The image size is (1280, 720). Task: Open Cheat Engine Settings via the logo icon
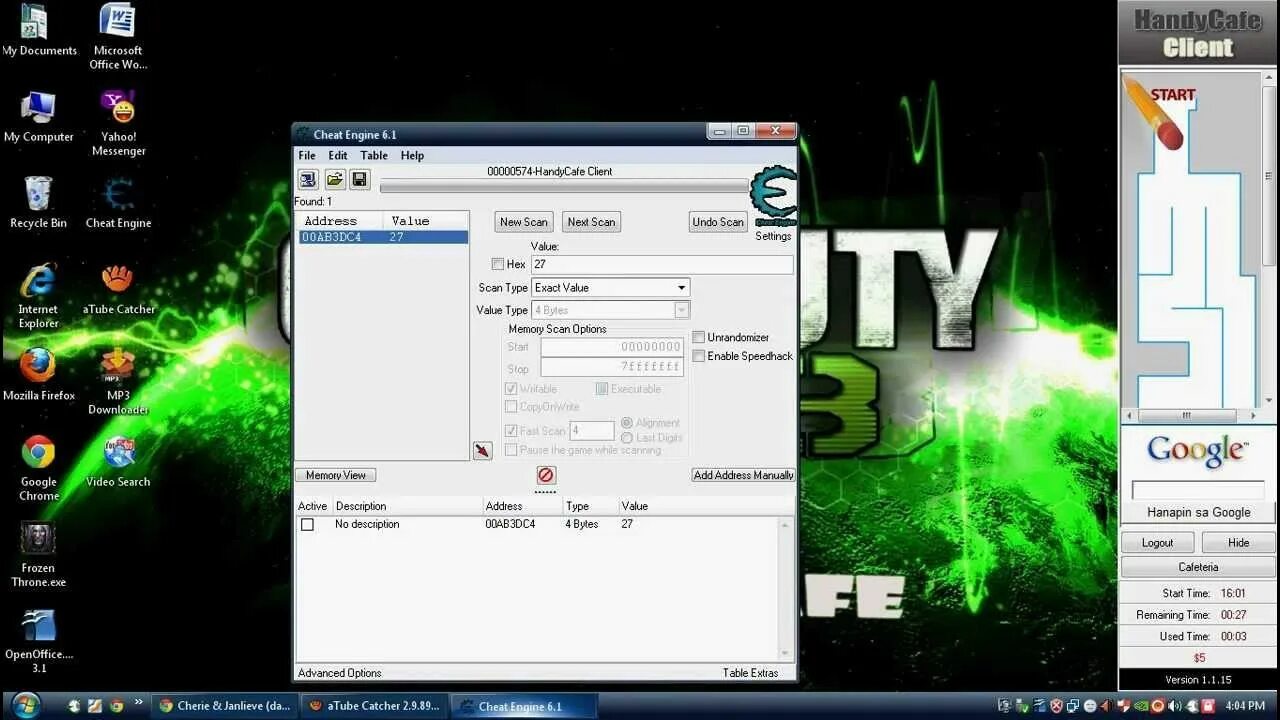[x=772, y=198]
